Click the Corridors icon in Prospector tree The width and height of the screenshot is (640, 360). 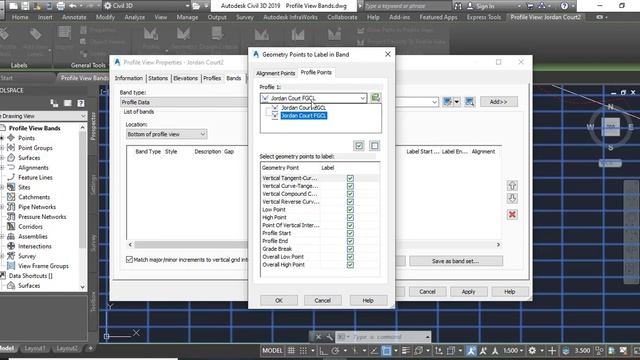11,226
